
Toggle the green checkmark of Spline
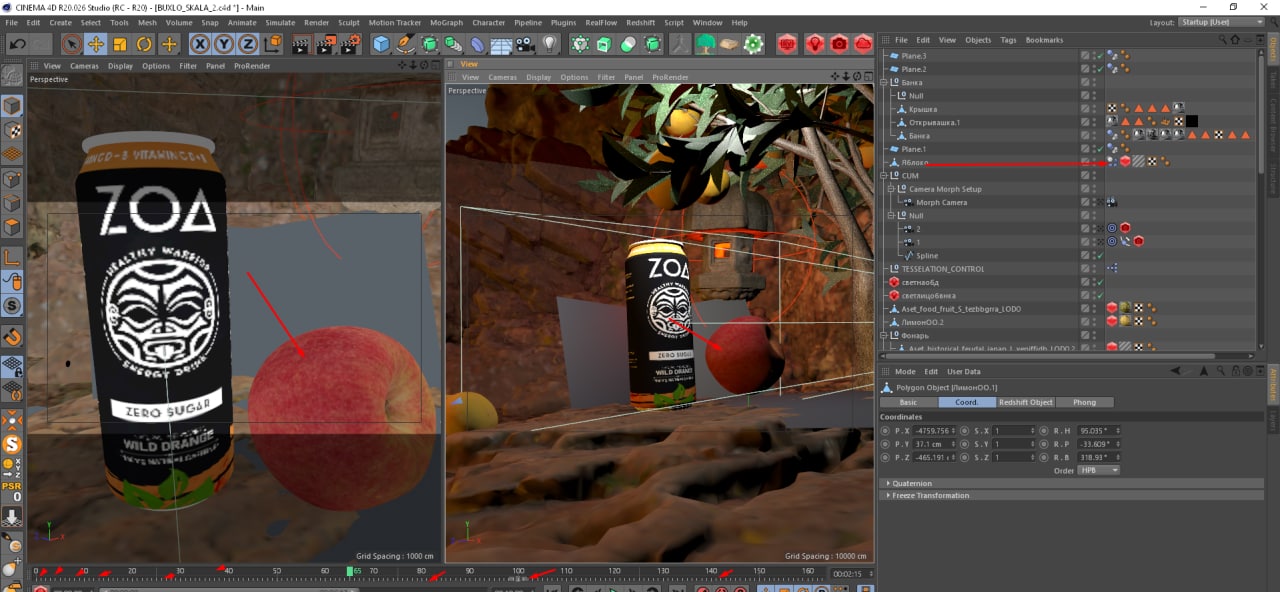pyautogui.click(x=1099, y=255)
